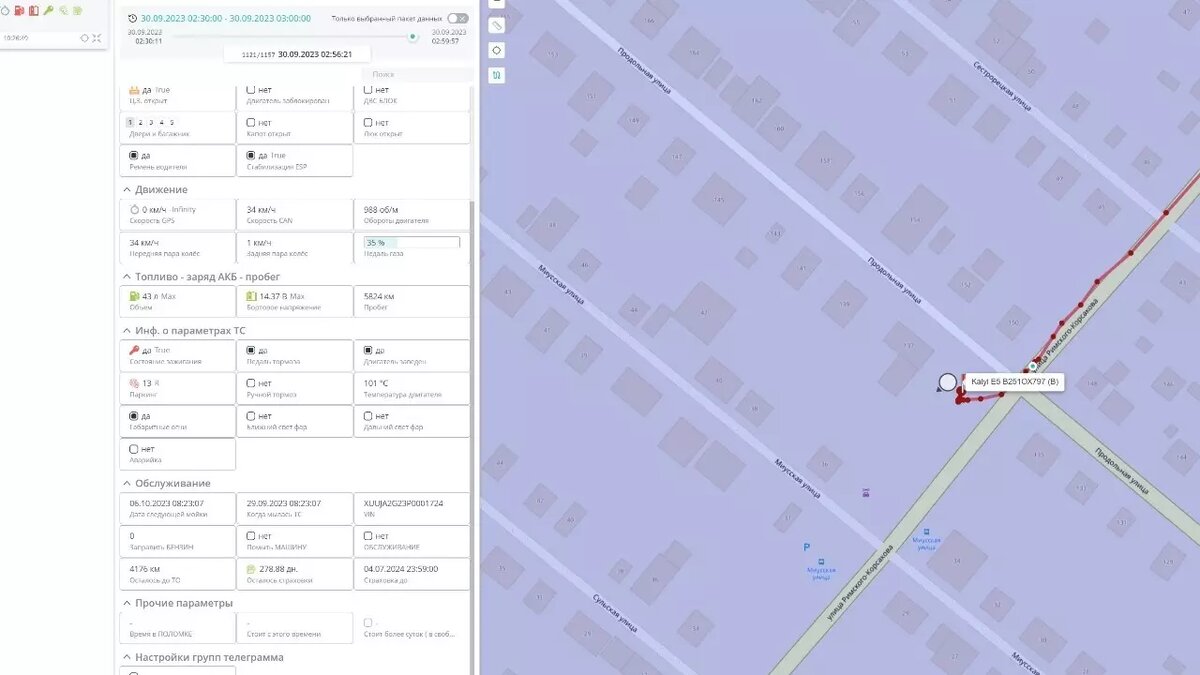Toggle the 'Помыть МАШИНУ' checkbox
The width and height of the screenshot is (1200, 675).
252,536
